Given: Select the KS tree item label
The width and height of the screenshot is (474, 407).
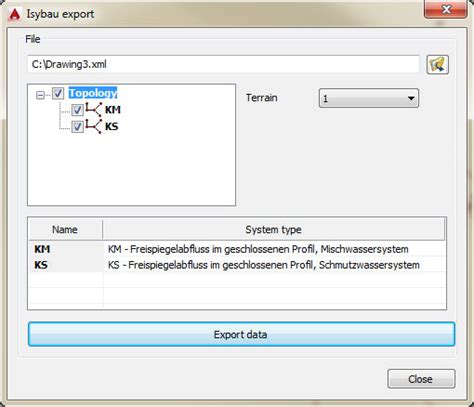Looking at the screenshot, I should pos(112,127).
